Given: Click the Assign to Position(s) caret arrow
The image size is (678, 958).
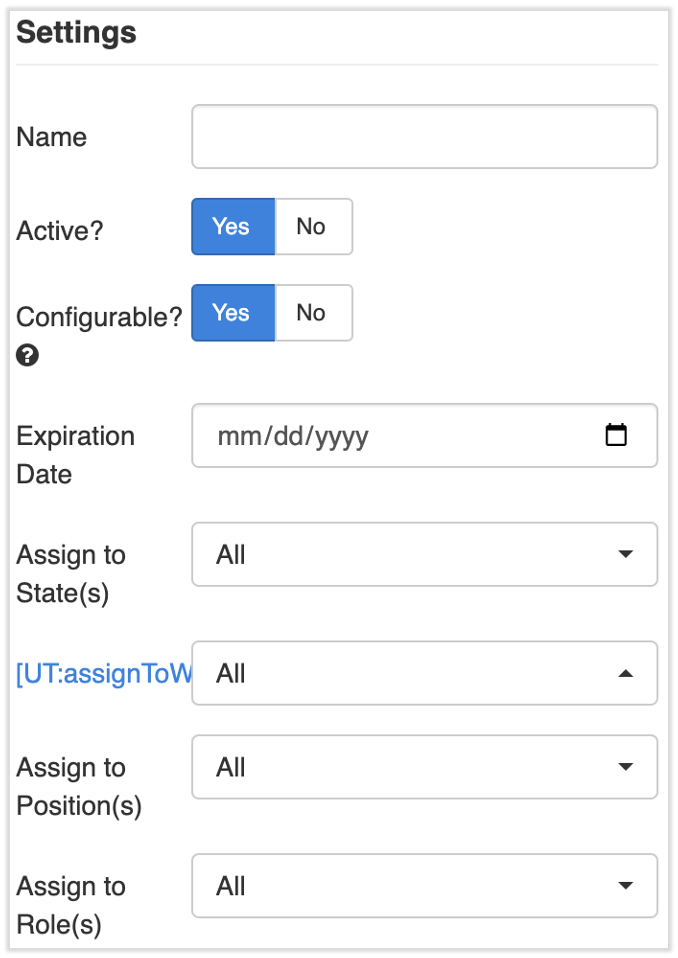Looking at the screenshot, I should 625,767.
